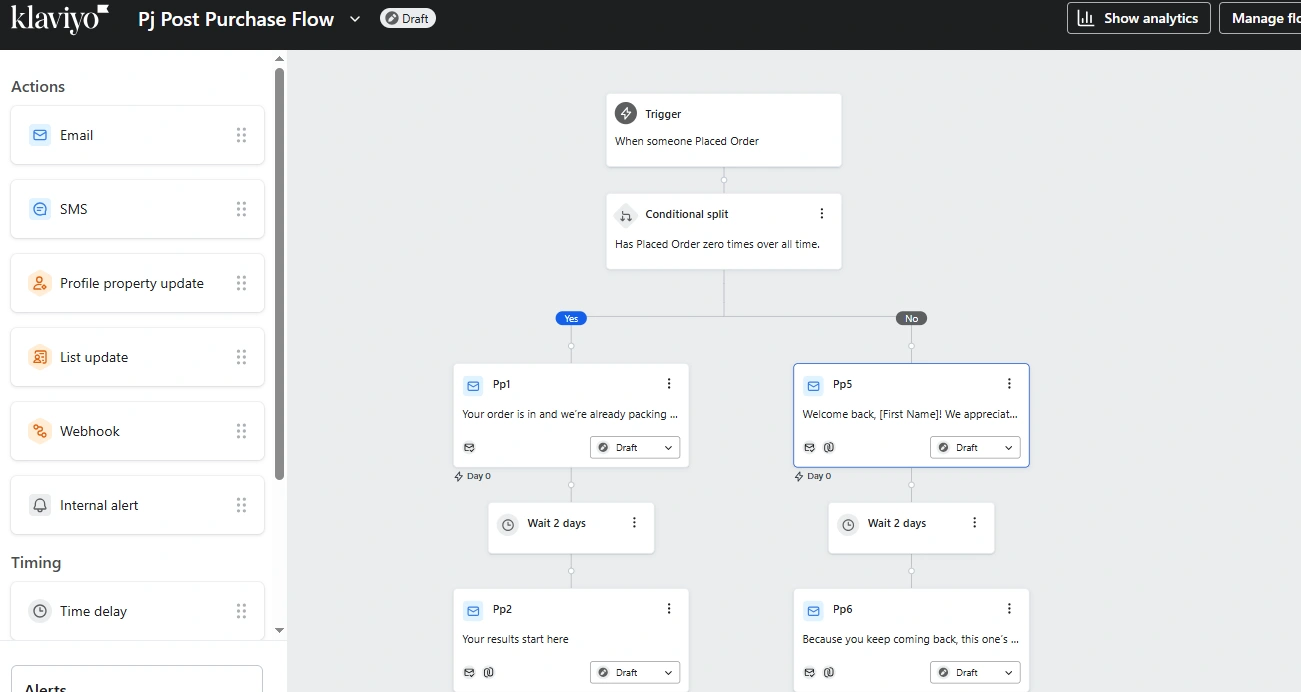Viewport: 1301px width, 692px height.
Task: Click the sidebar vertical scrollbar
Action: click(x=280, y=270)
